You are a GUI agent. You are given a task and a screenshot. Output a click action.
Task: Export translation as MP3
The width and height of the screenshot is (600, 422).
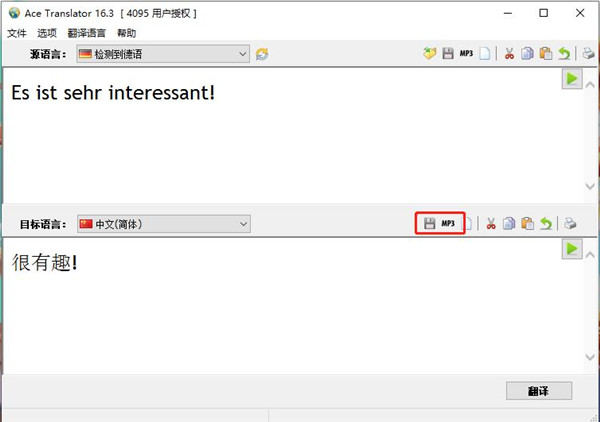click(x=448, y=223)
